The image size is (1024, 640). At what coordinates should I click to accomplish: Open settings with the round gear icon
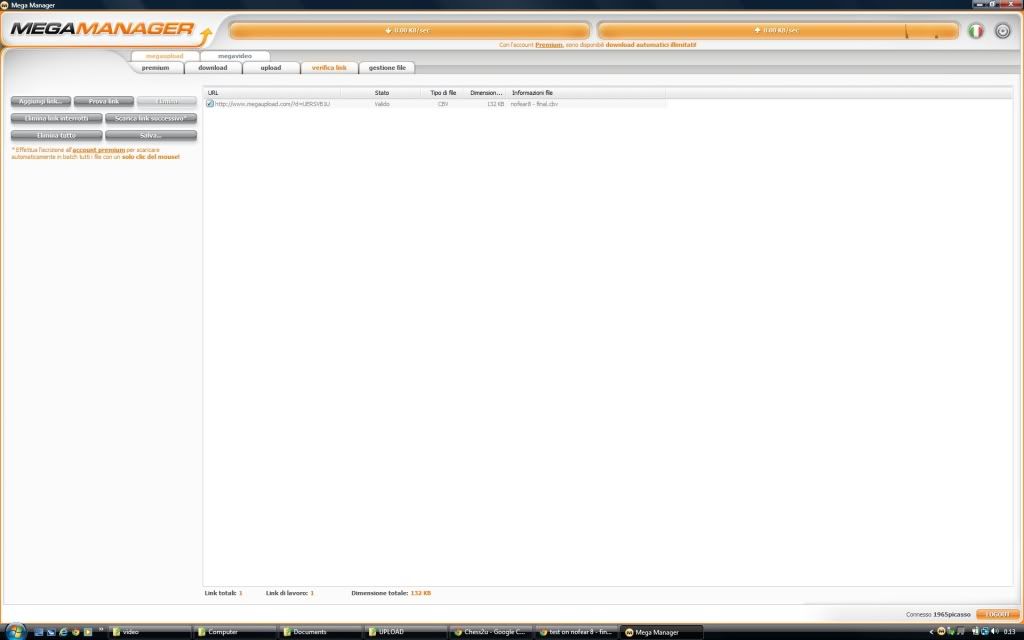[1002, 31]
